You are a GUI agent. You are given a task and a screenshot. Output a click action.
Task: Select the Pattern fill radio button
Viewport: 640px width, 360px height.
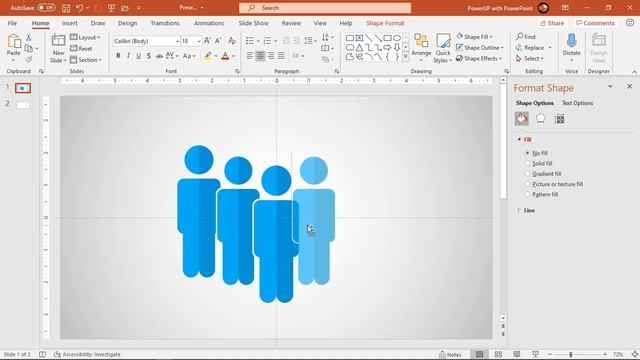click(x=527, y=195)
